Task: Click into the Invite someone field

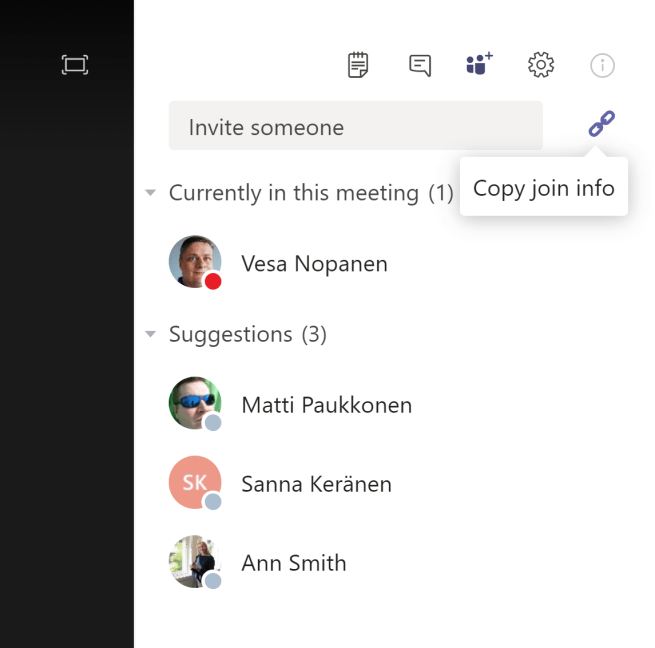Action: coord(355,127)
